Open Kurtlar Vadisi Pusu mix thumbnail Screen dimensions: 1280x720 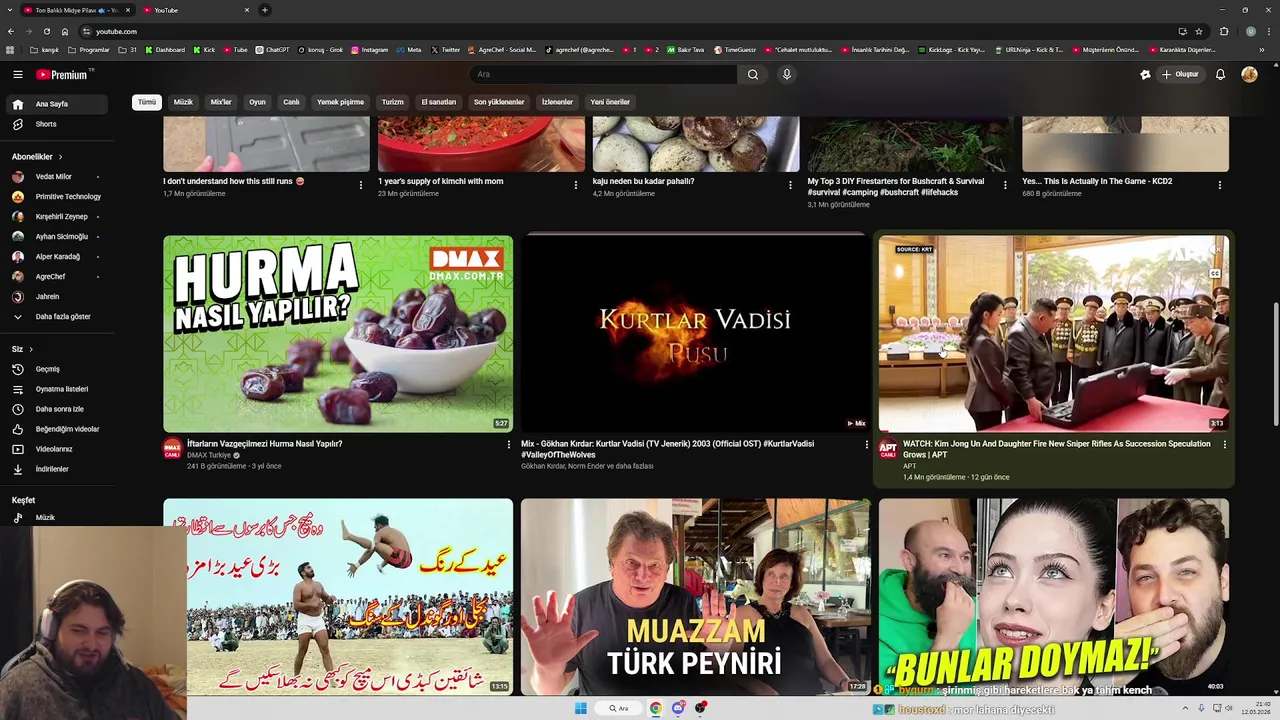[x=695, y=334]
